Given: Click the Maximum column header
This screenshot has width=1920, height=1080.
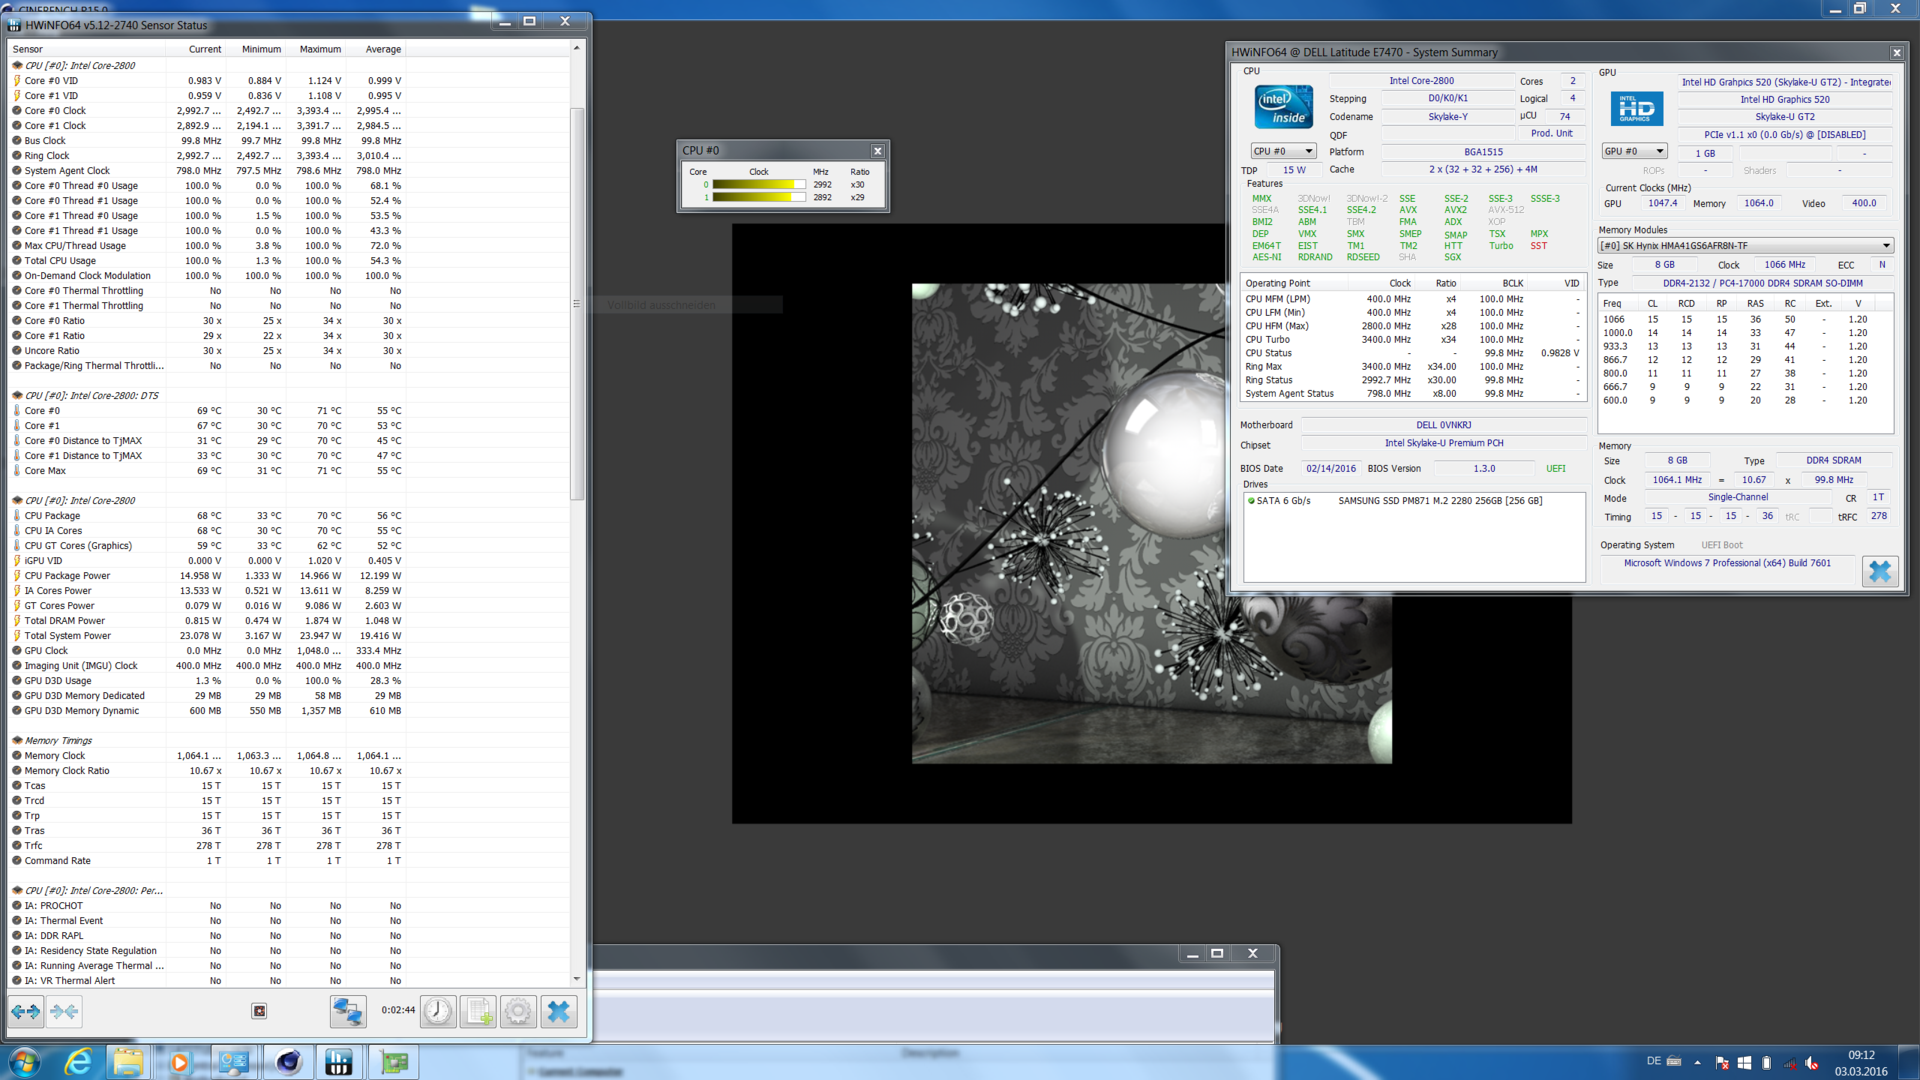Looking at the screenshot, I should pyautogui.click(x=320, y=49).
